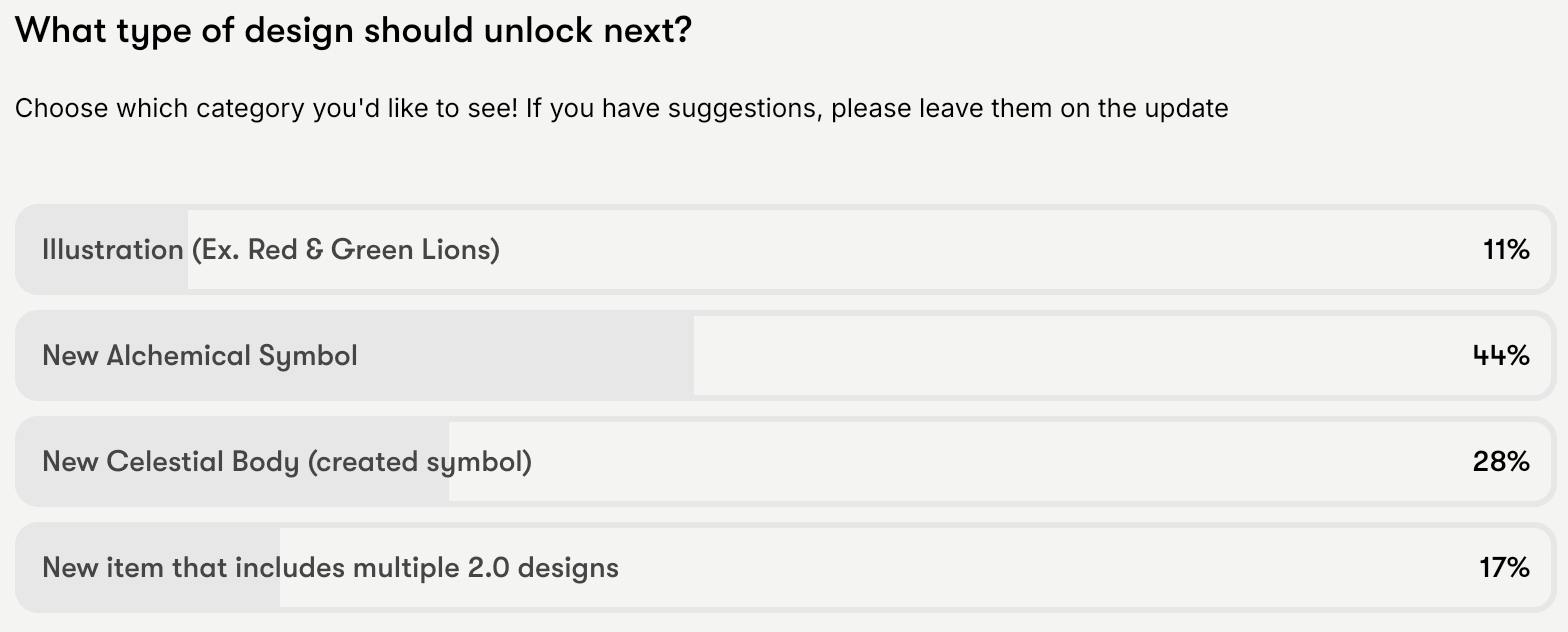
Task: Click the 17% result value
Action: tap(1504, 568)
